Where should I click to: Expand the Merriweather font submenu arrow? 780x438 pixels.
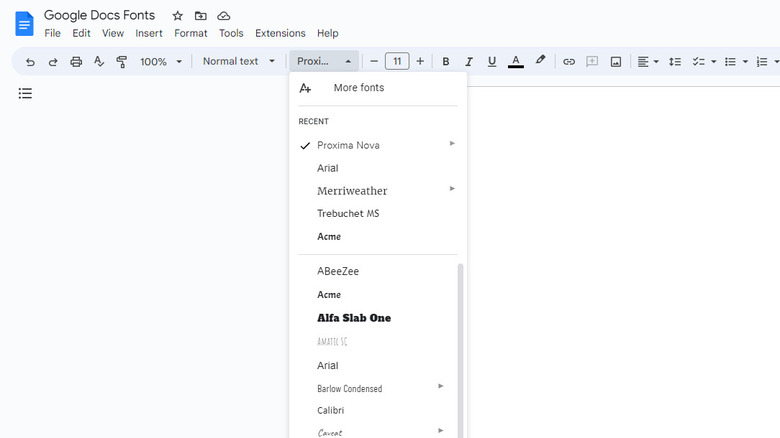452,189
